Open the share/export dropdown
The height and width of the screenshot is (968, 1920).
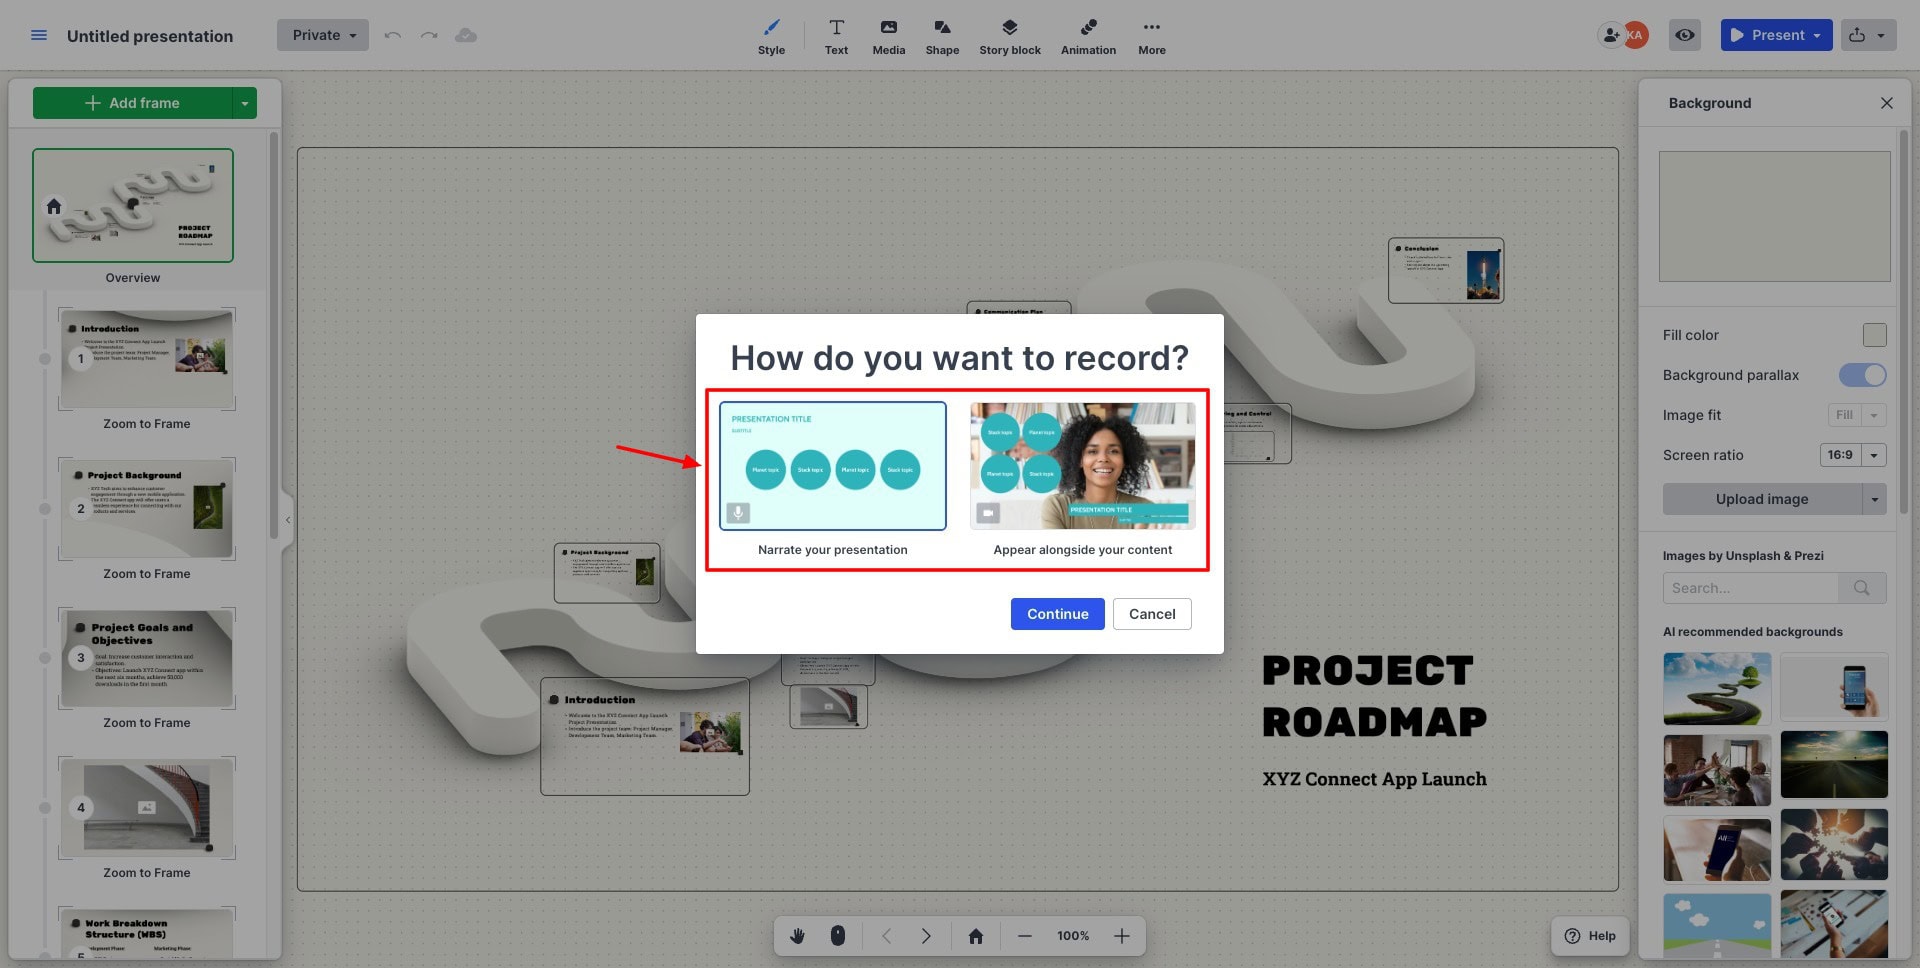(1868, 35)
